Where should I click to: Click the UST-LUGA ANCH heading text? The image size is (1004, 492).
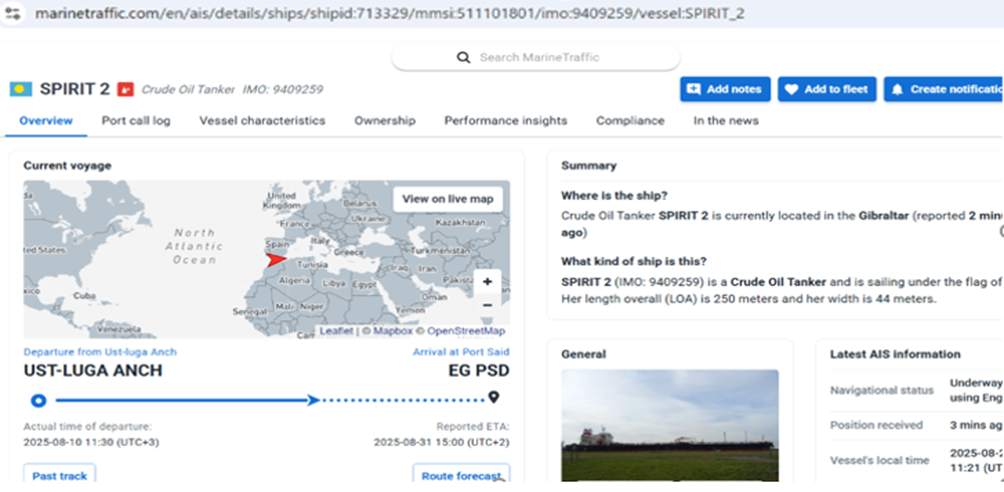coord(93,371)
